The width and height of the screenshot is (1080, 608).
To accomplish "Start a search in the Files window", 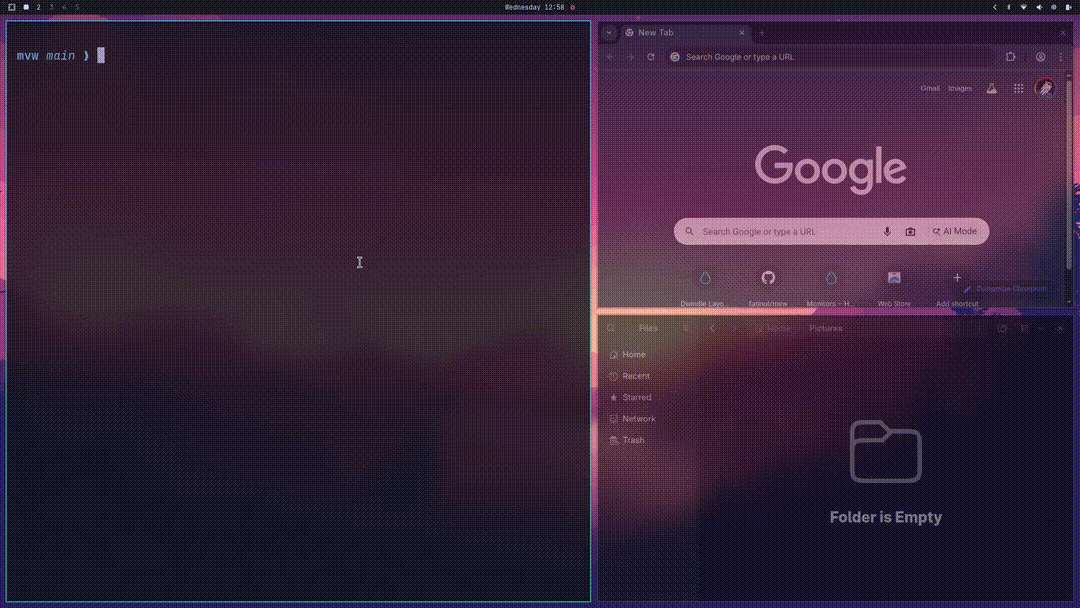I will click(x=610, y=327).
